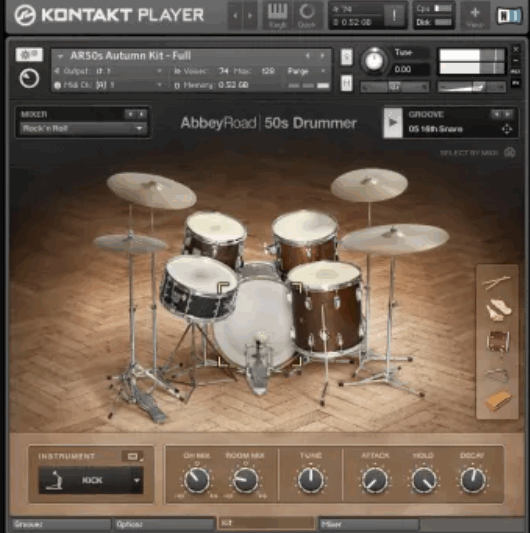This screenshot has width=530, height=533.
Task: Switch to the Kit tab
Action: 267,523
